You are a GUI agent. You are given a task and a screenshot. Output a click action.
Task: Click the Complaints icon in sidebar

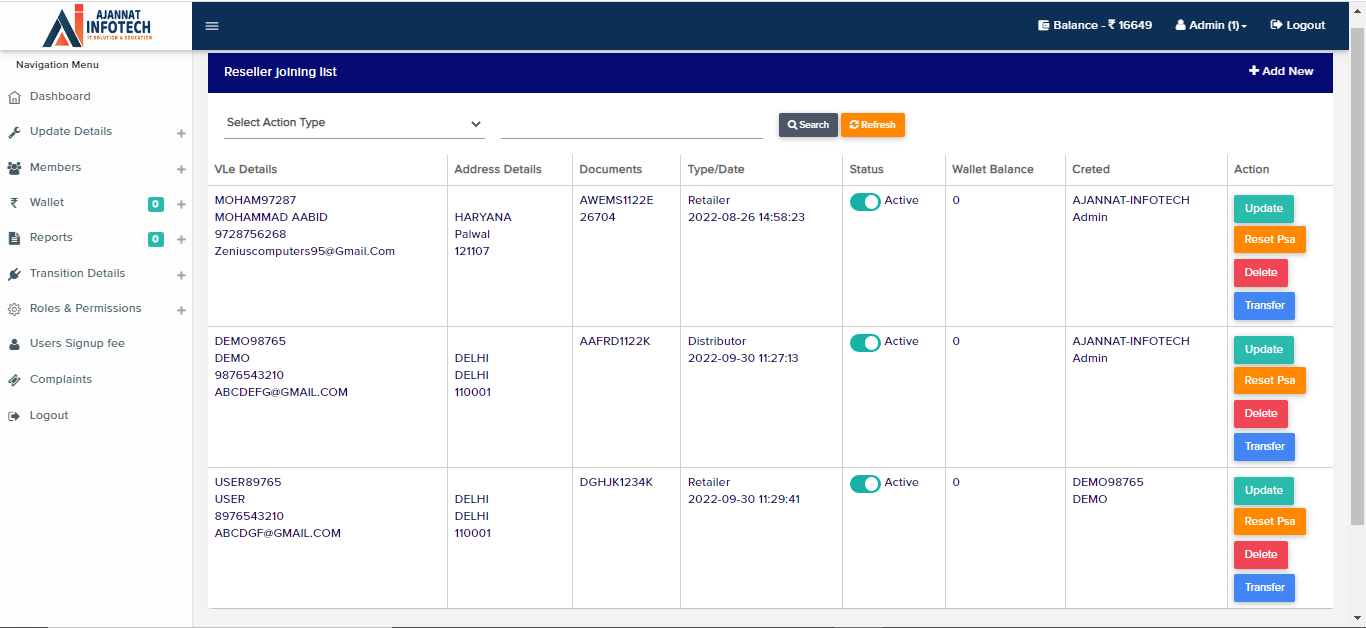[14, 380]
